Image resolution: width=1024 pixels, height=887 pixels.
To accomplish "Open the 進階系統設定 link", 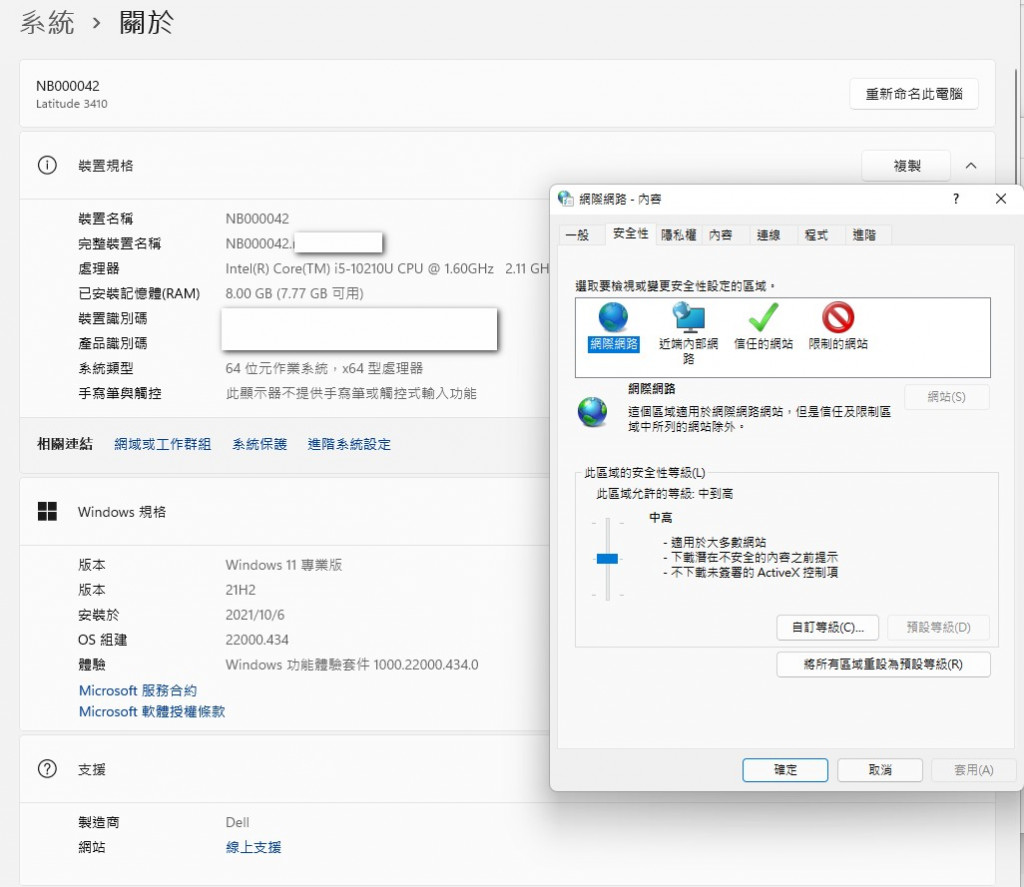I will click(x=349, y=444).
